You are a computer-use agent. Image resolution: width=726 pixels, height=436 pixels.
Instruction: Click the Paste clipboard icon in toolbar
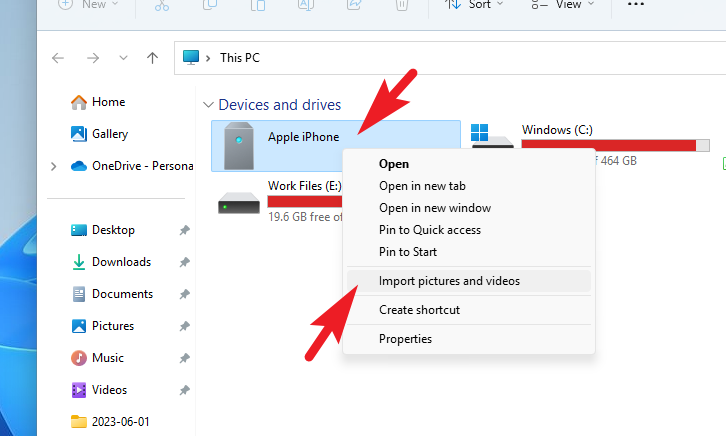coord(258,5)
